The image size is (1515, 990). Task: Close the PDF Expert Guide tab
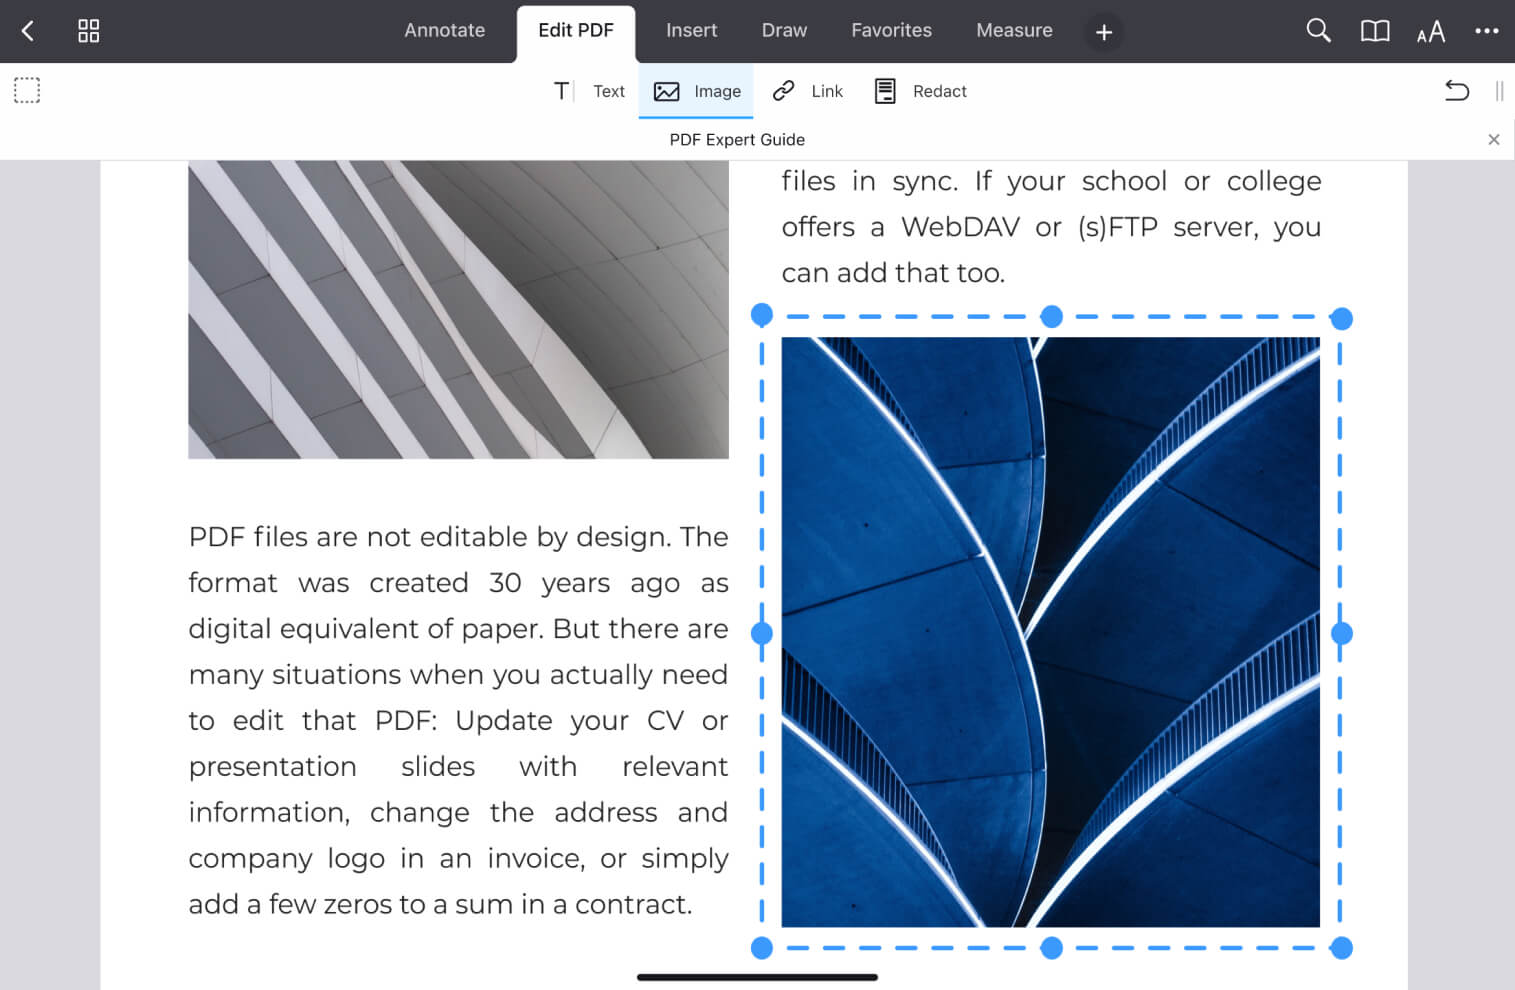(x=1494, y=140)
